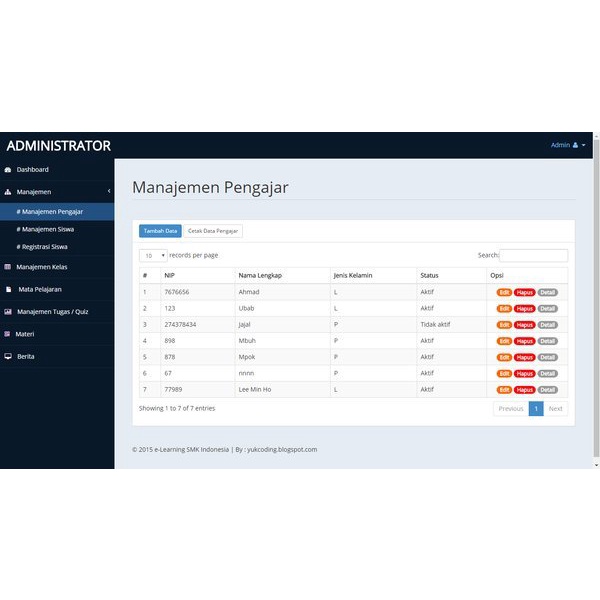600x600 pixels.
Task: Click the Search input field
Action: tap(533, 255)
